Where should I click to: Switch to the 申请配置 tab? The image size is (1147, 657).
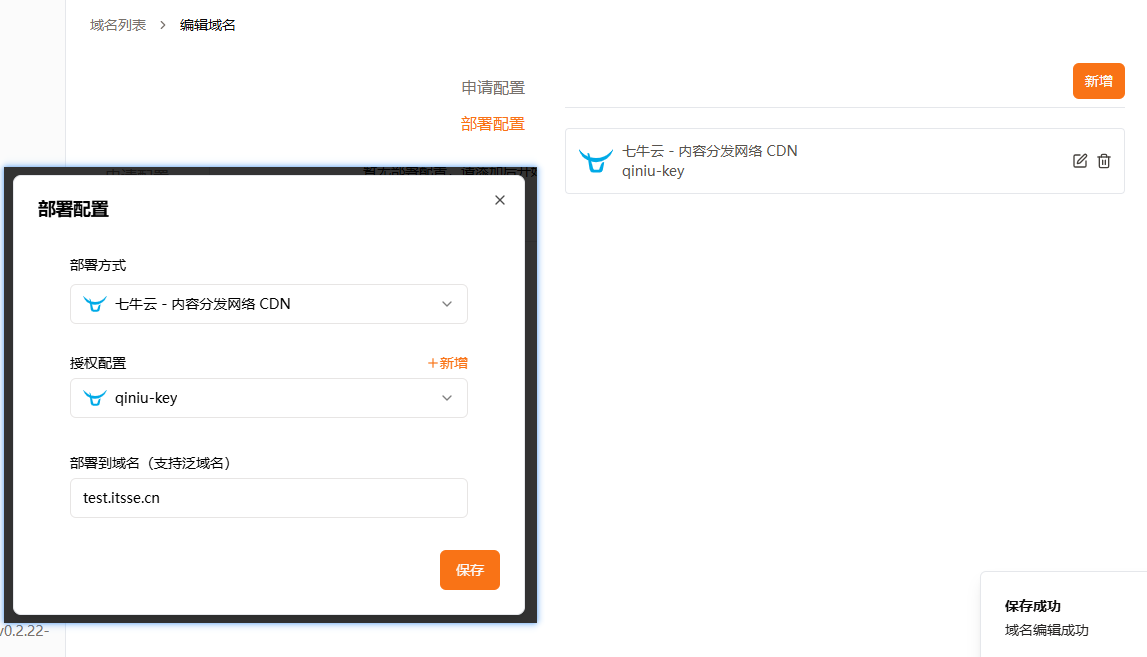(493, 88)
